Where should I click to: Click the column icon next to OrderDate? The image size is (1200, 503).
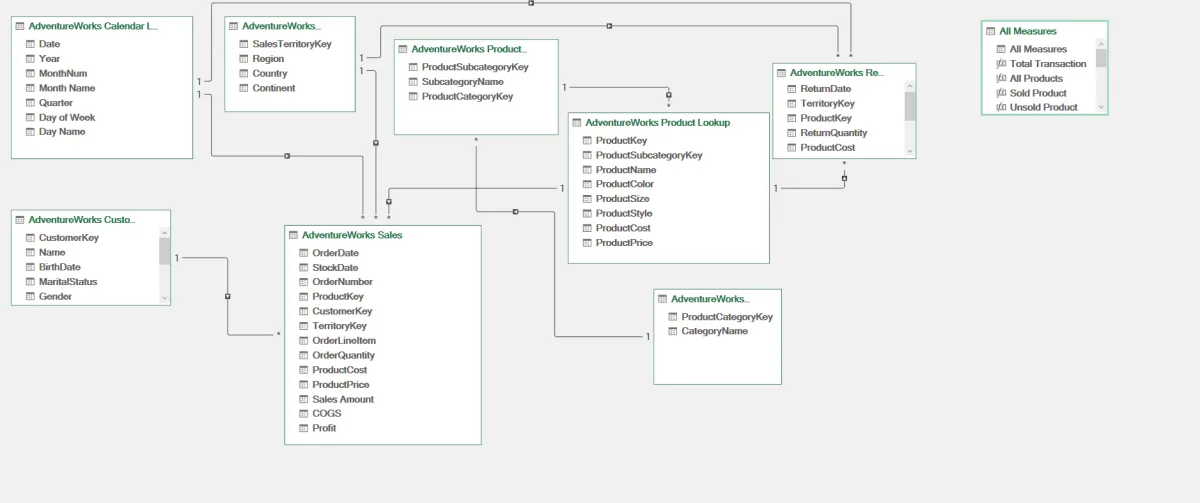coord(303,253)
